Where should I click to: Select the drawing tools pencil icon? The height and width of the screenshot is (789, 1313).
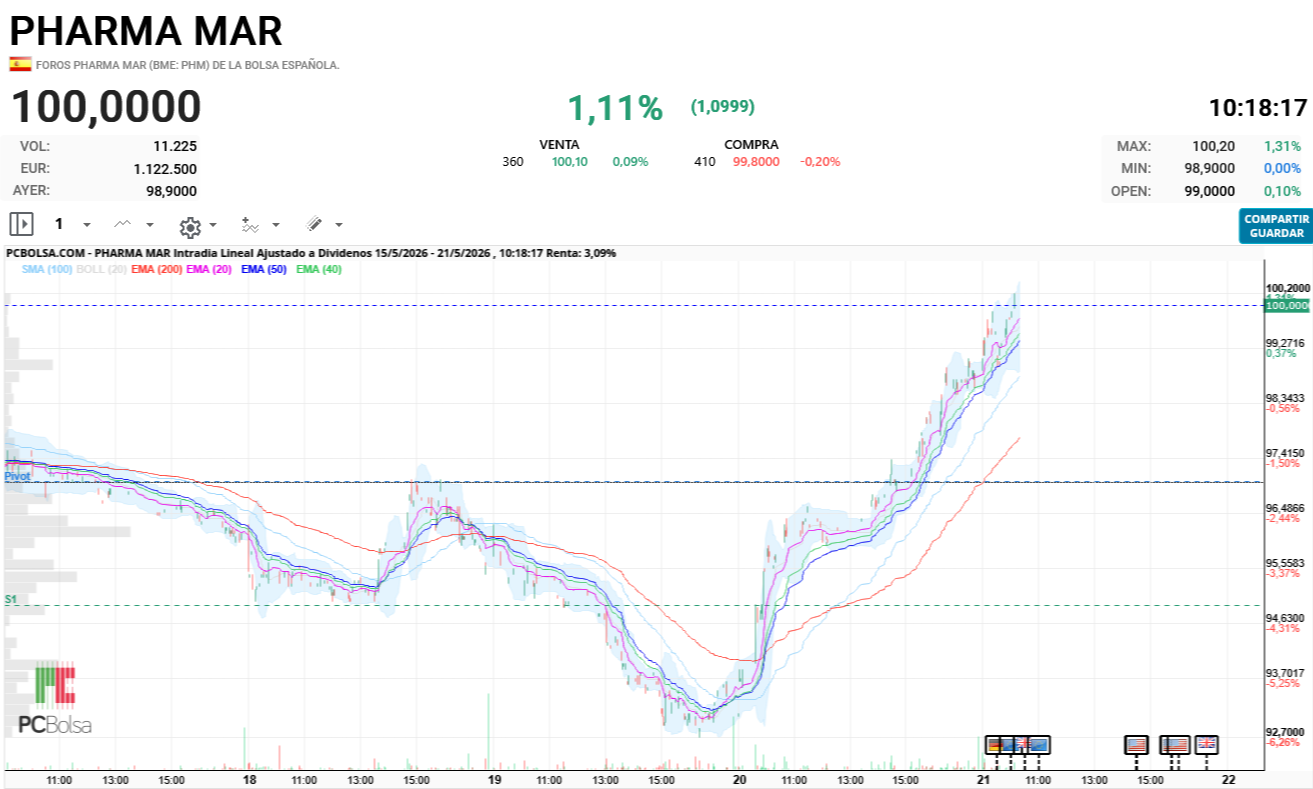(x=314, y=224)
